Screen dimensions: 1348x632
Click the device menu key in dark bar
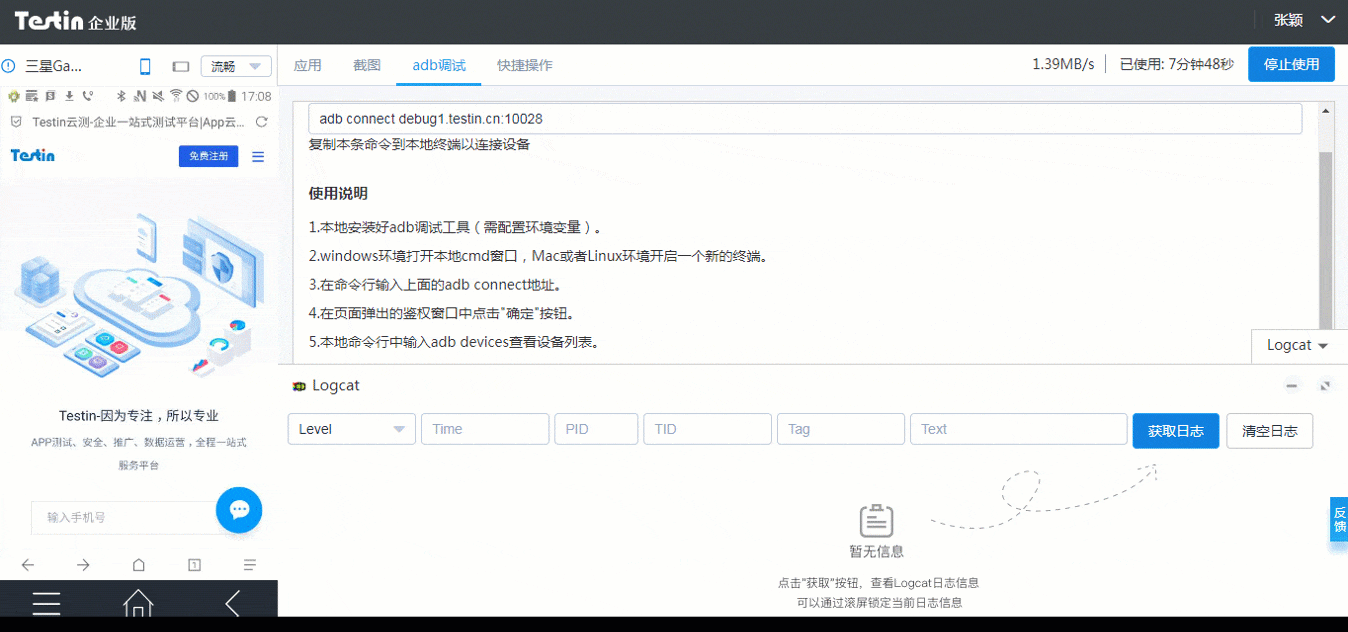coord(46,603)
